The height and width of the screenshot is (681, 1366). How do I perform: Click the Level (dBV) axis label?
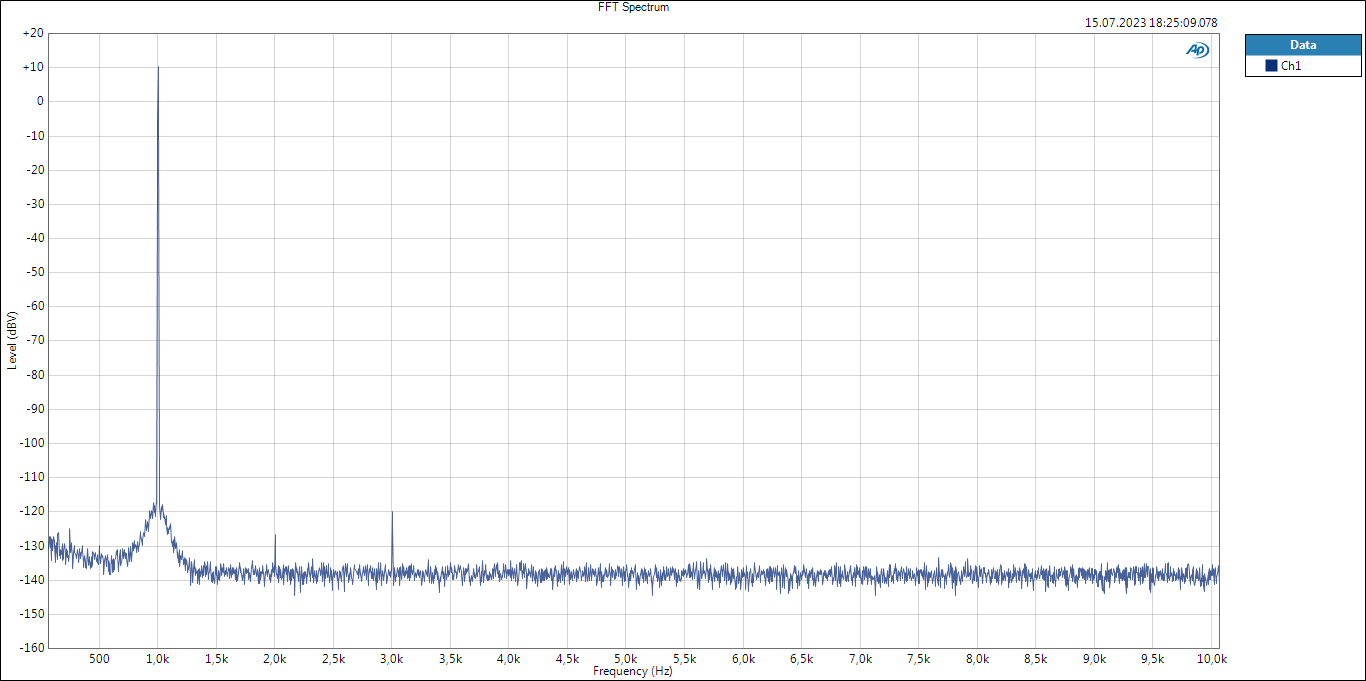tap(12, 340)
